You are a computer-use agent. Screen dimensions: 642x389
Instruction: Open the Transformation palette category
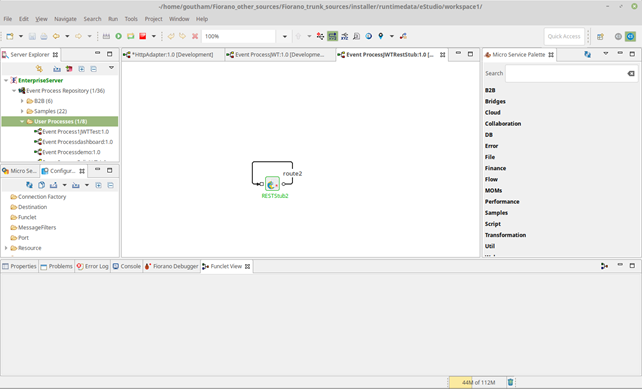click(x=505, y=235)
